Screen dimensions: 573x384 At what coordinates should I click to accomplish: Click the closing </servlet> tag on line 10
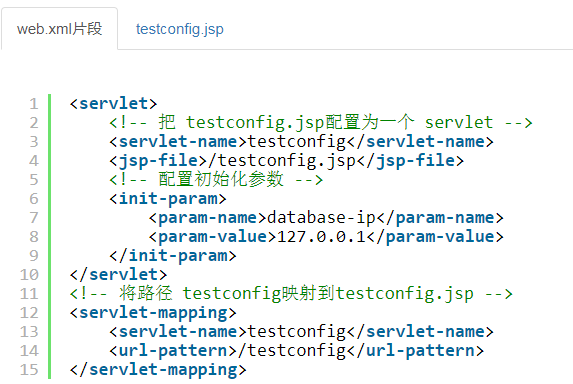[x=118, y=275]
